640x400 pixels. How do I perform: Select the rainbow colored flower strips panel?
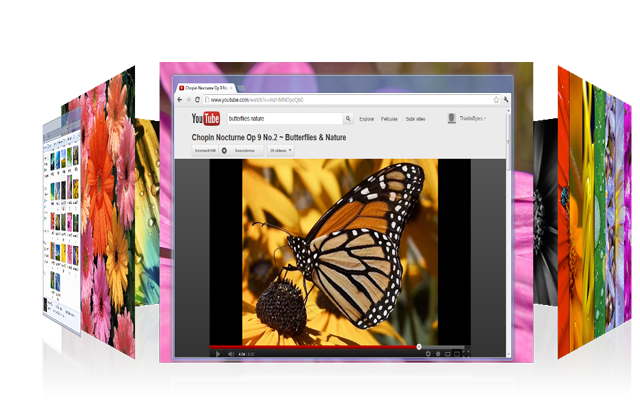pos(594,212)
